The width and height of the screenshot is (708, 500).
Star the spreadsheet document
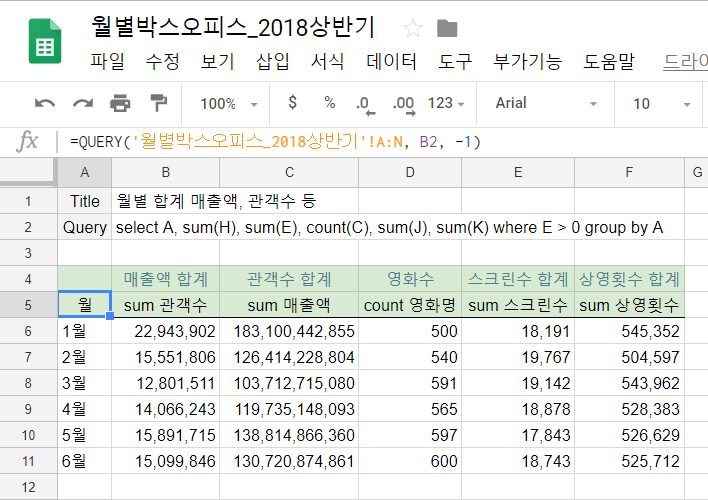(x=411, y=28)
